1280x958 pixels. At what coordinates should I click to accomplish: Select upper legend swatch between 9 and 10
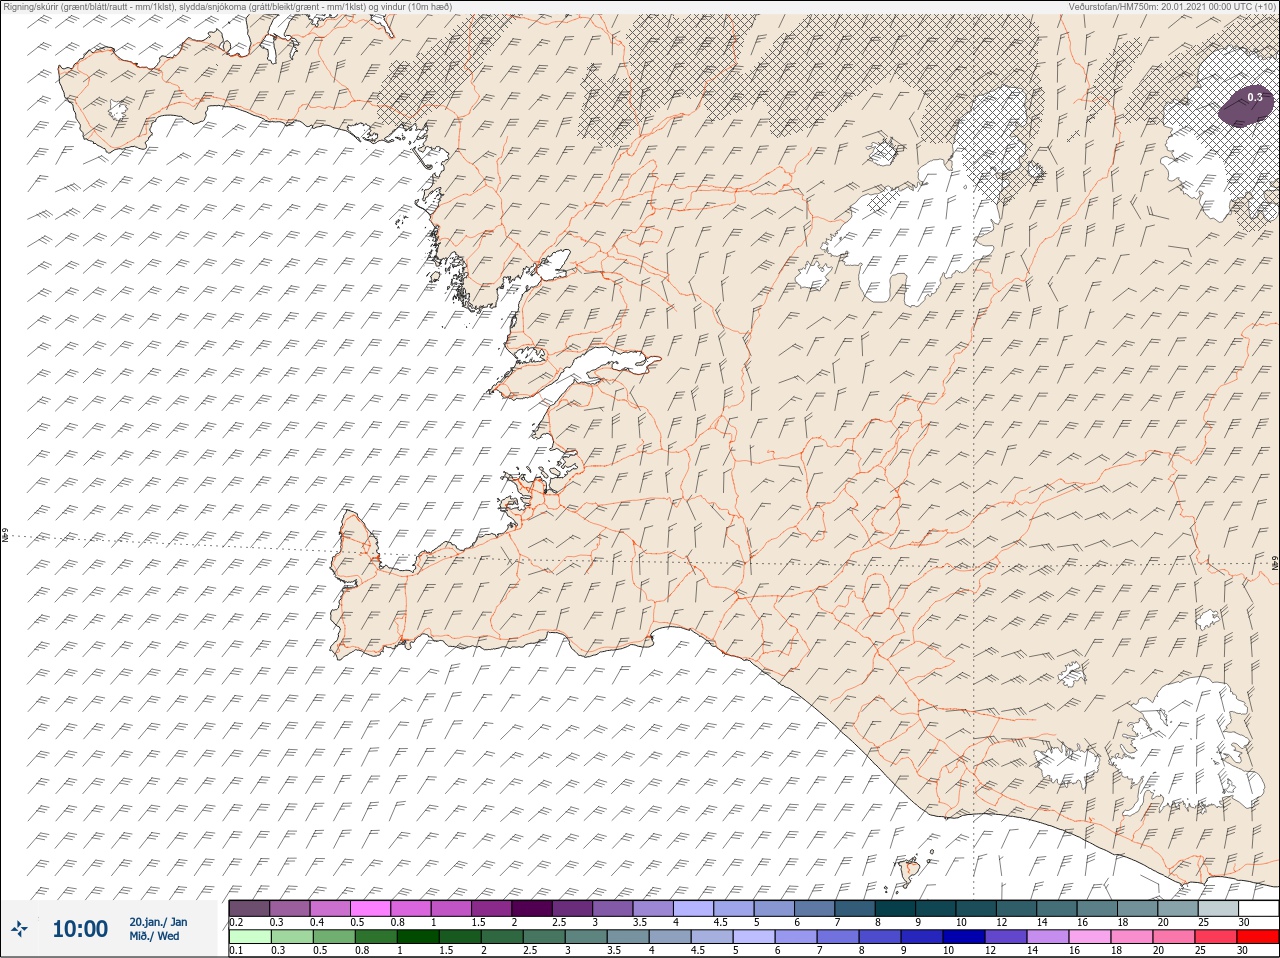click(x=936, y=907)
